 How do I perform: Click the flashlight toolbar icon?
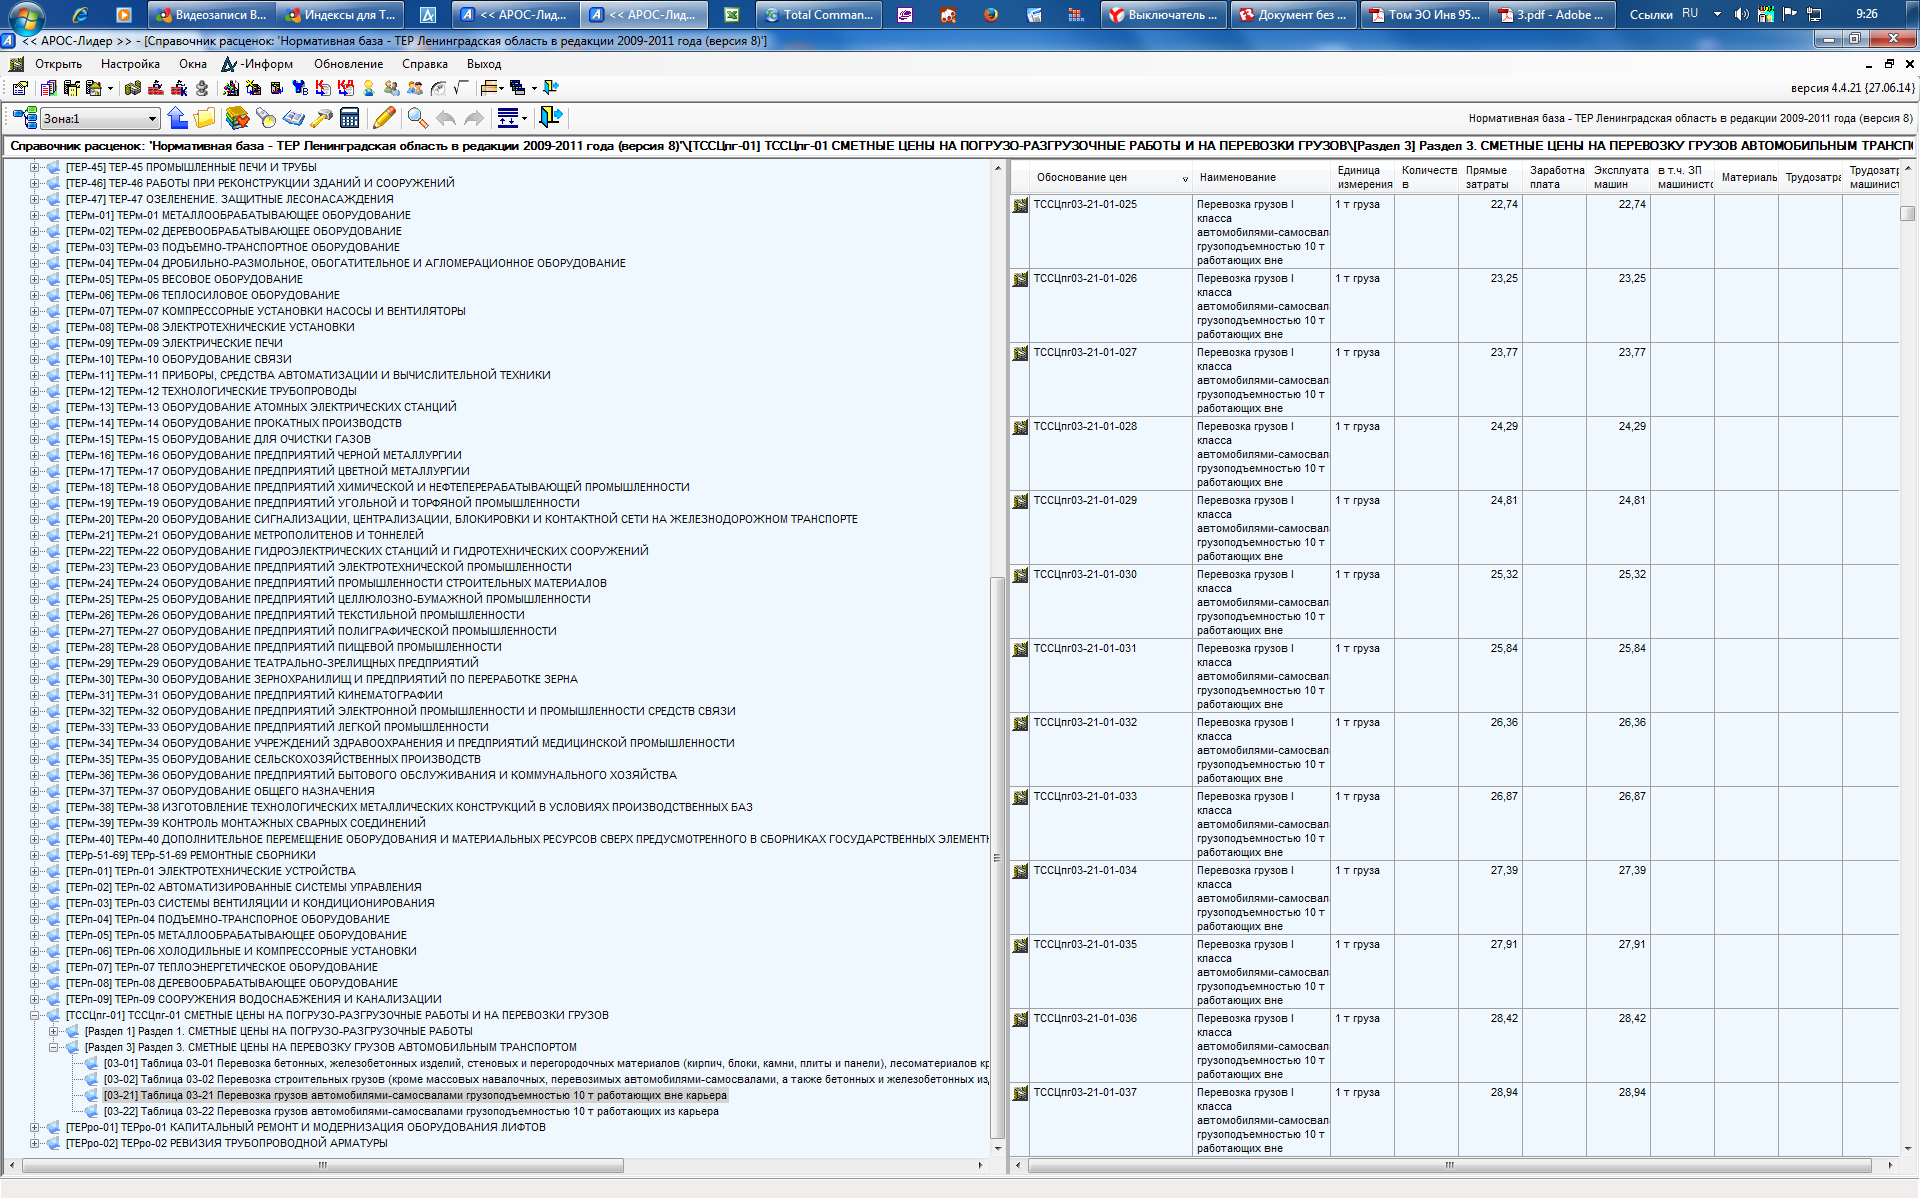[x=266, y=118]
